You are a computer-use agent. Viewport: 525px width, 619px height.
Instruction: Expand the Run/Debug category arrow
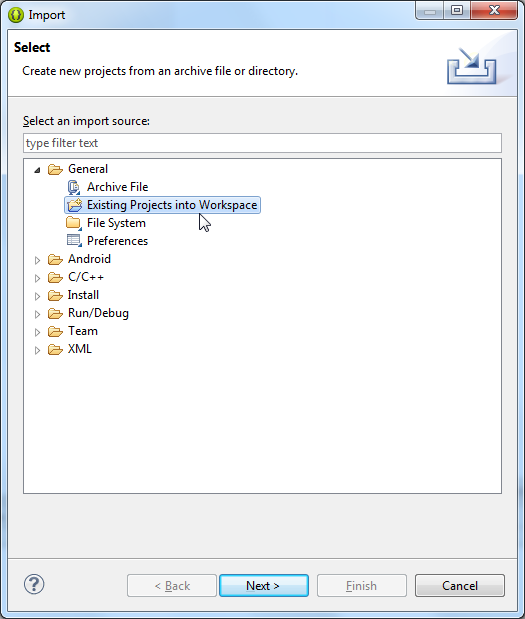tap(38, 314)
